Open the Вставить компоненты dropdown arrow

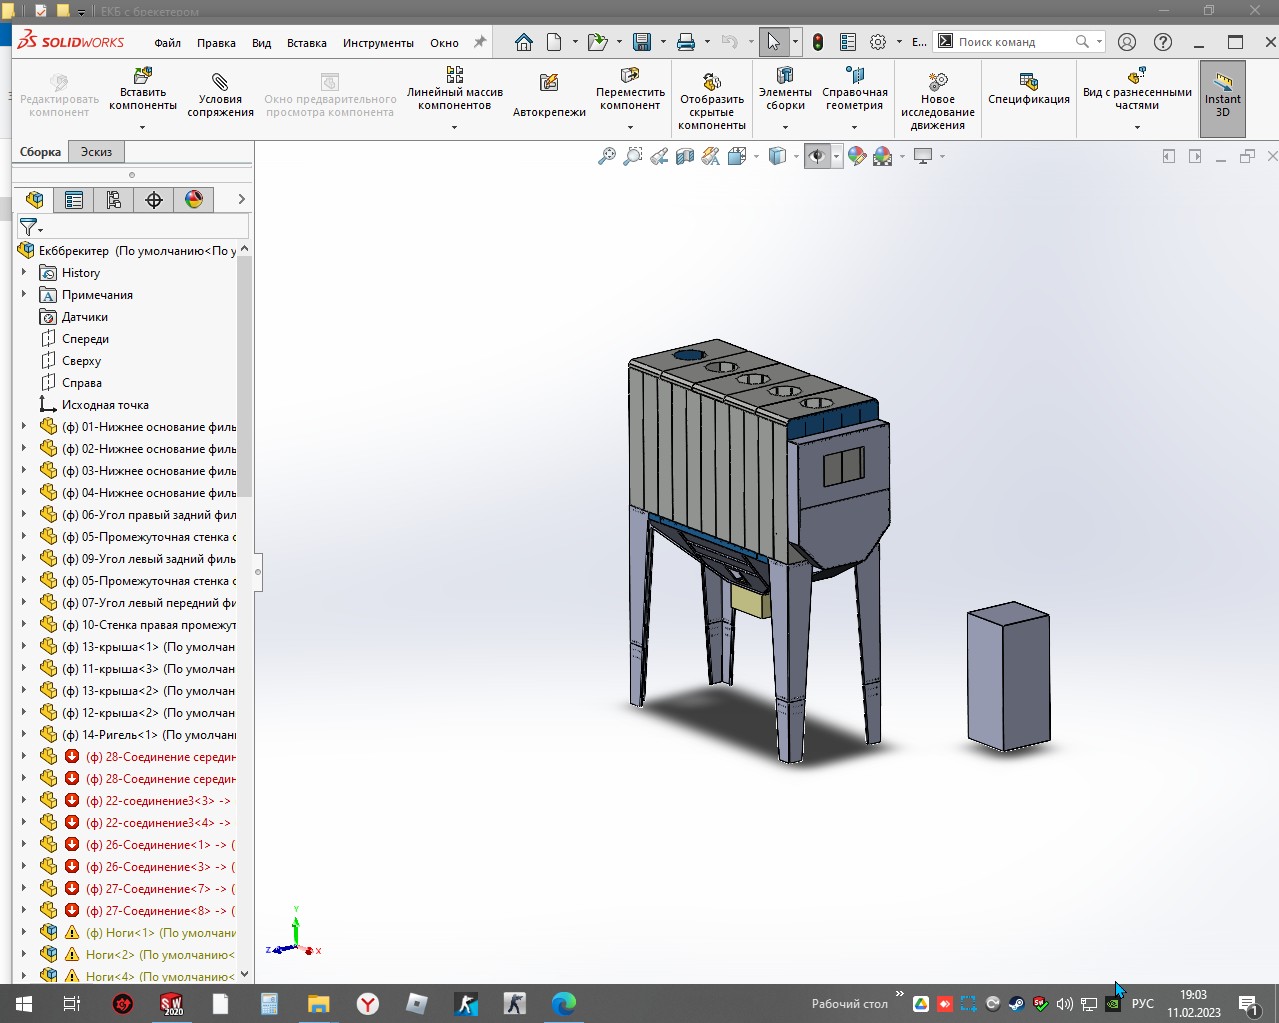click(x=142, y=127)
